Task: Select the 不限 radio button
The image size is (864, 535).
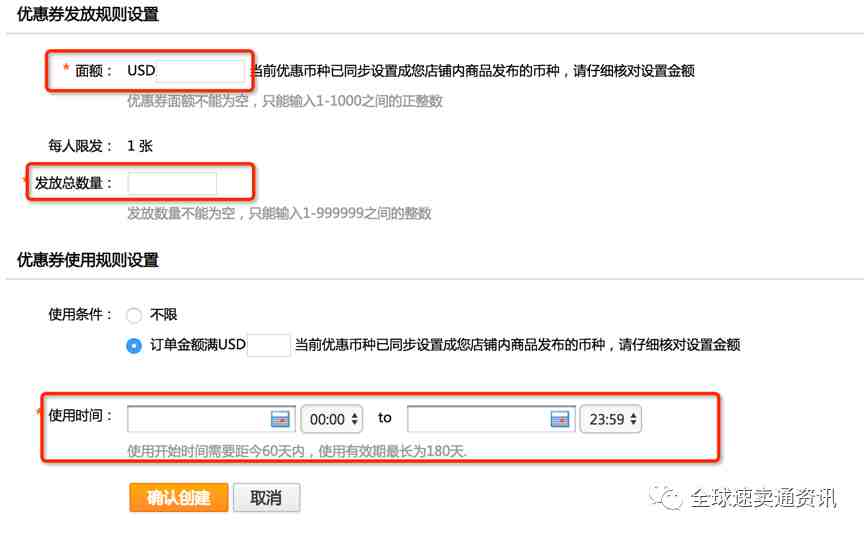Action: point(134,315)
